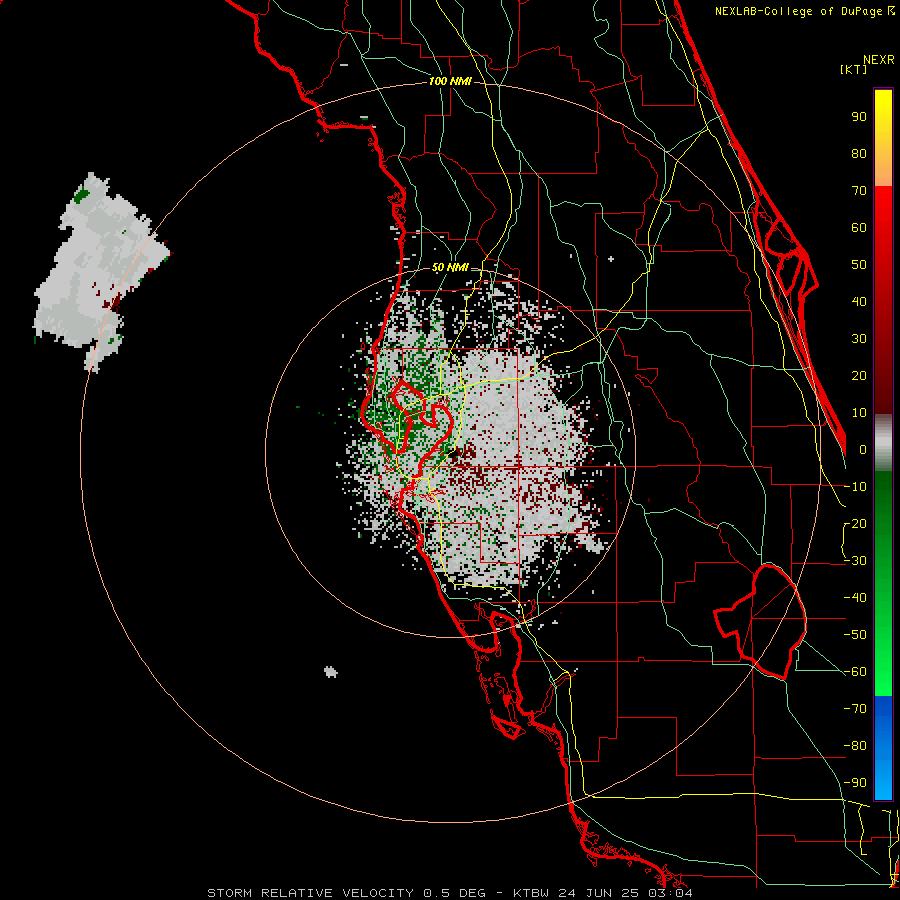The height and width of the screenshot is (900, 900).
Task: Select the 60 value on velocity scale
Action: click(859, 228)
